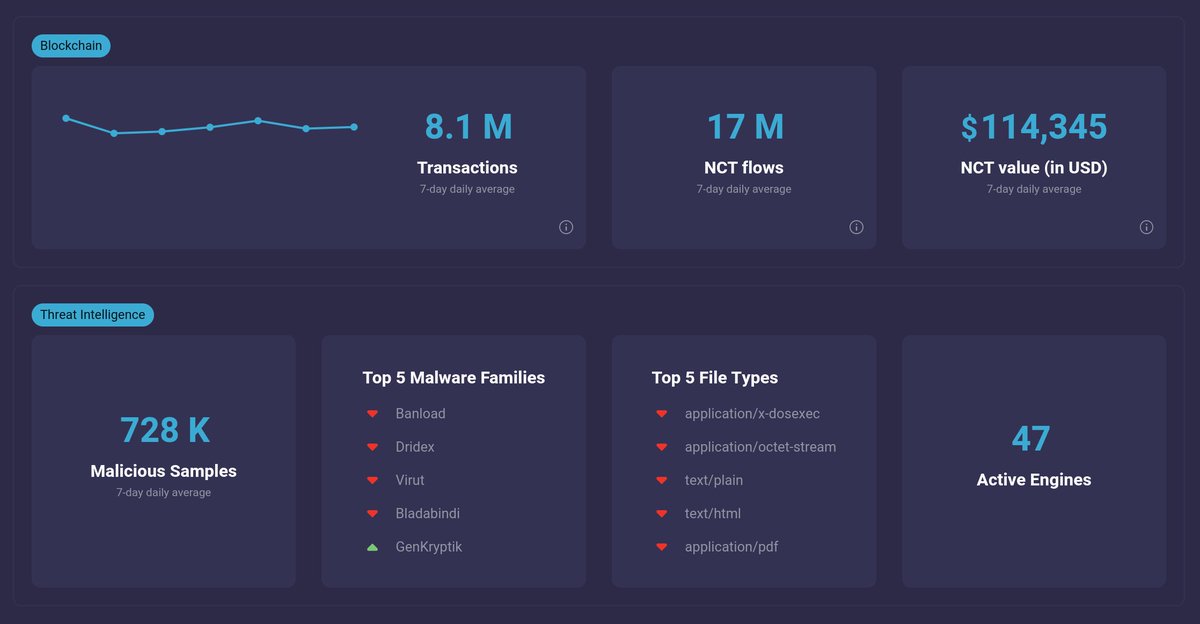The width and height of the screenshot is (1200, 624).
Task: Click the red indicator next to text/plain
Action: pyautogui.click(x=662, y=480)
